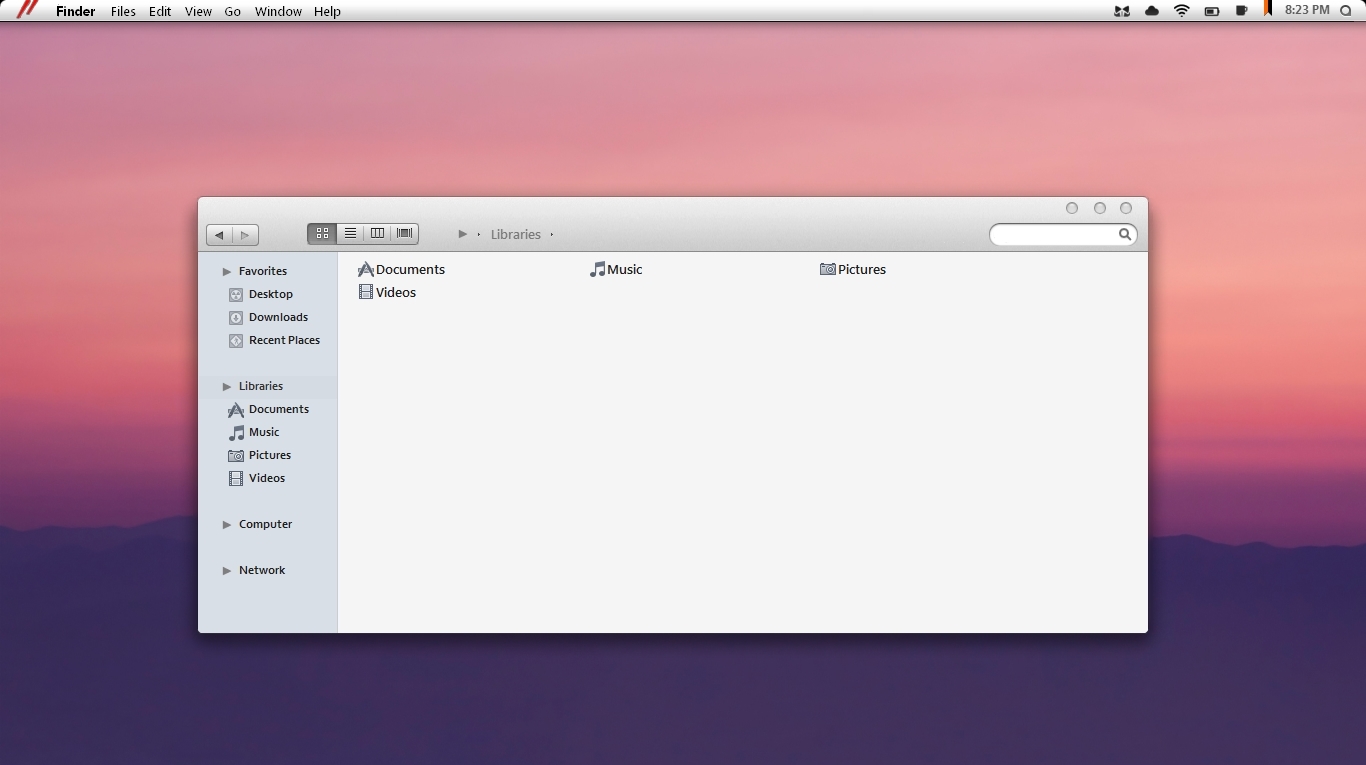Click the Downloads icon in the sidebar
This screenshot has width=1366, height=765.
coord(236,317)
